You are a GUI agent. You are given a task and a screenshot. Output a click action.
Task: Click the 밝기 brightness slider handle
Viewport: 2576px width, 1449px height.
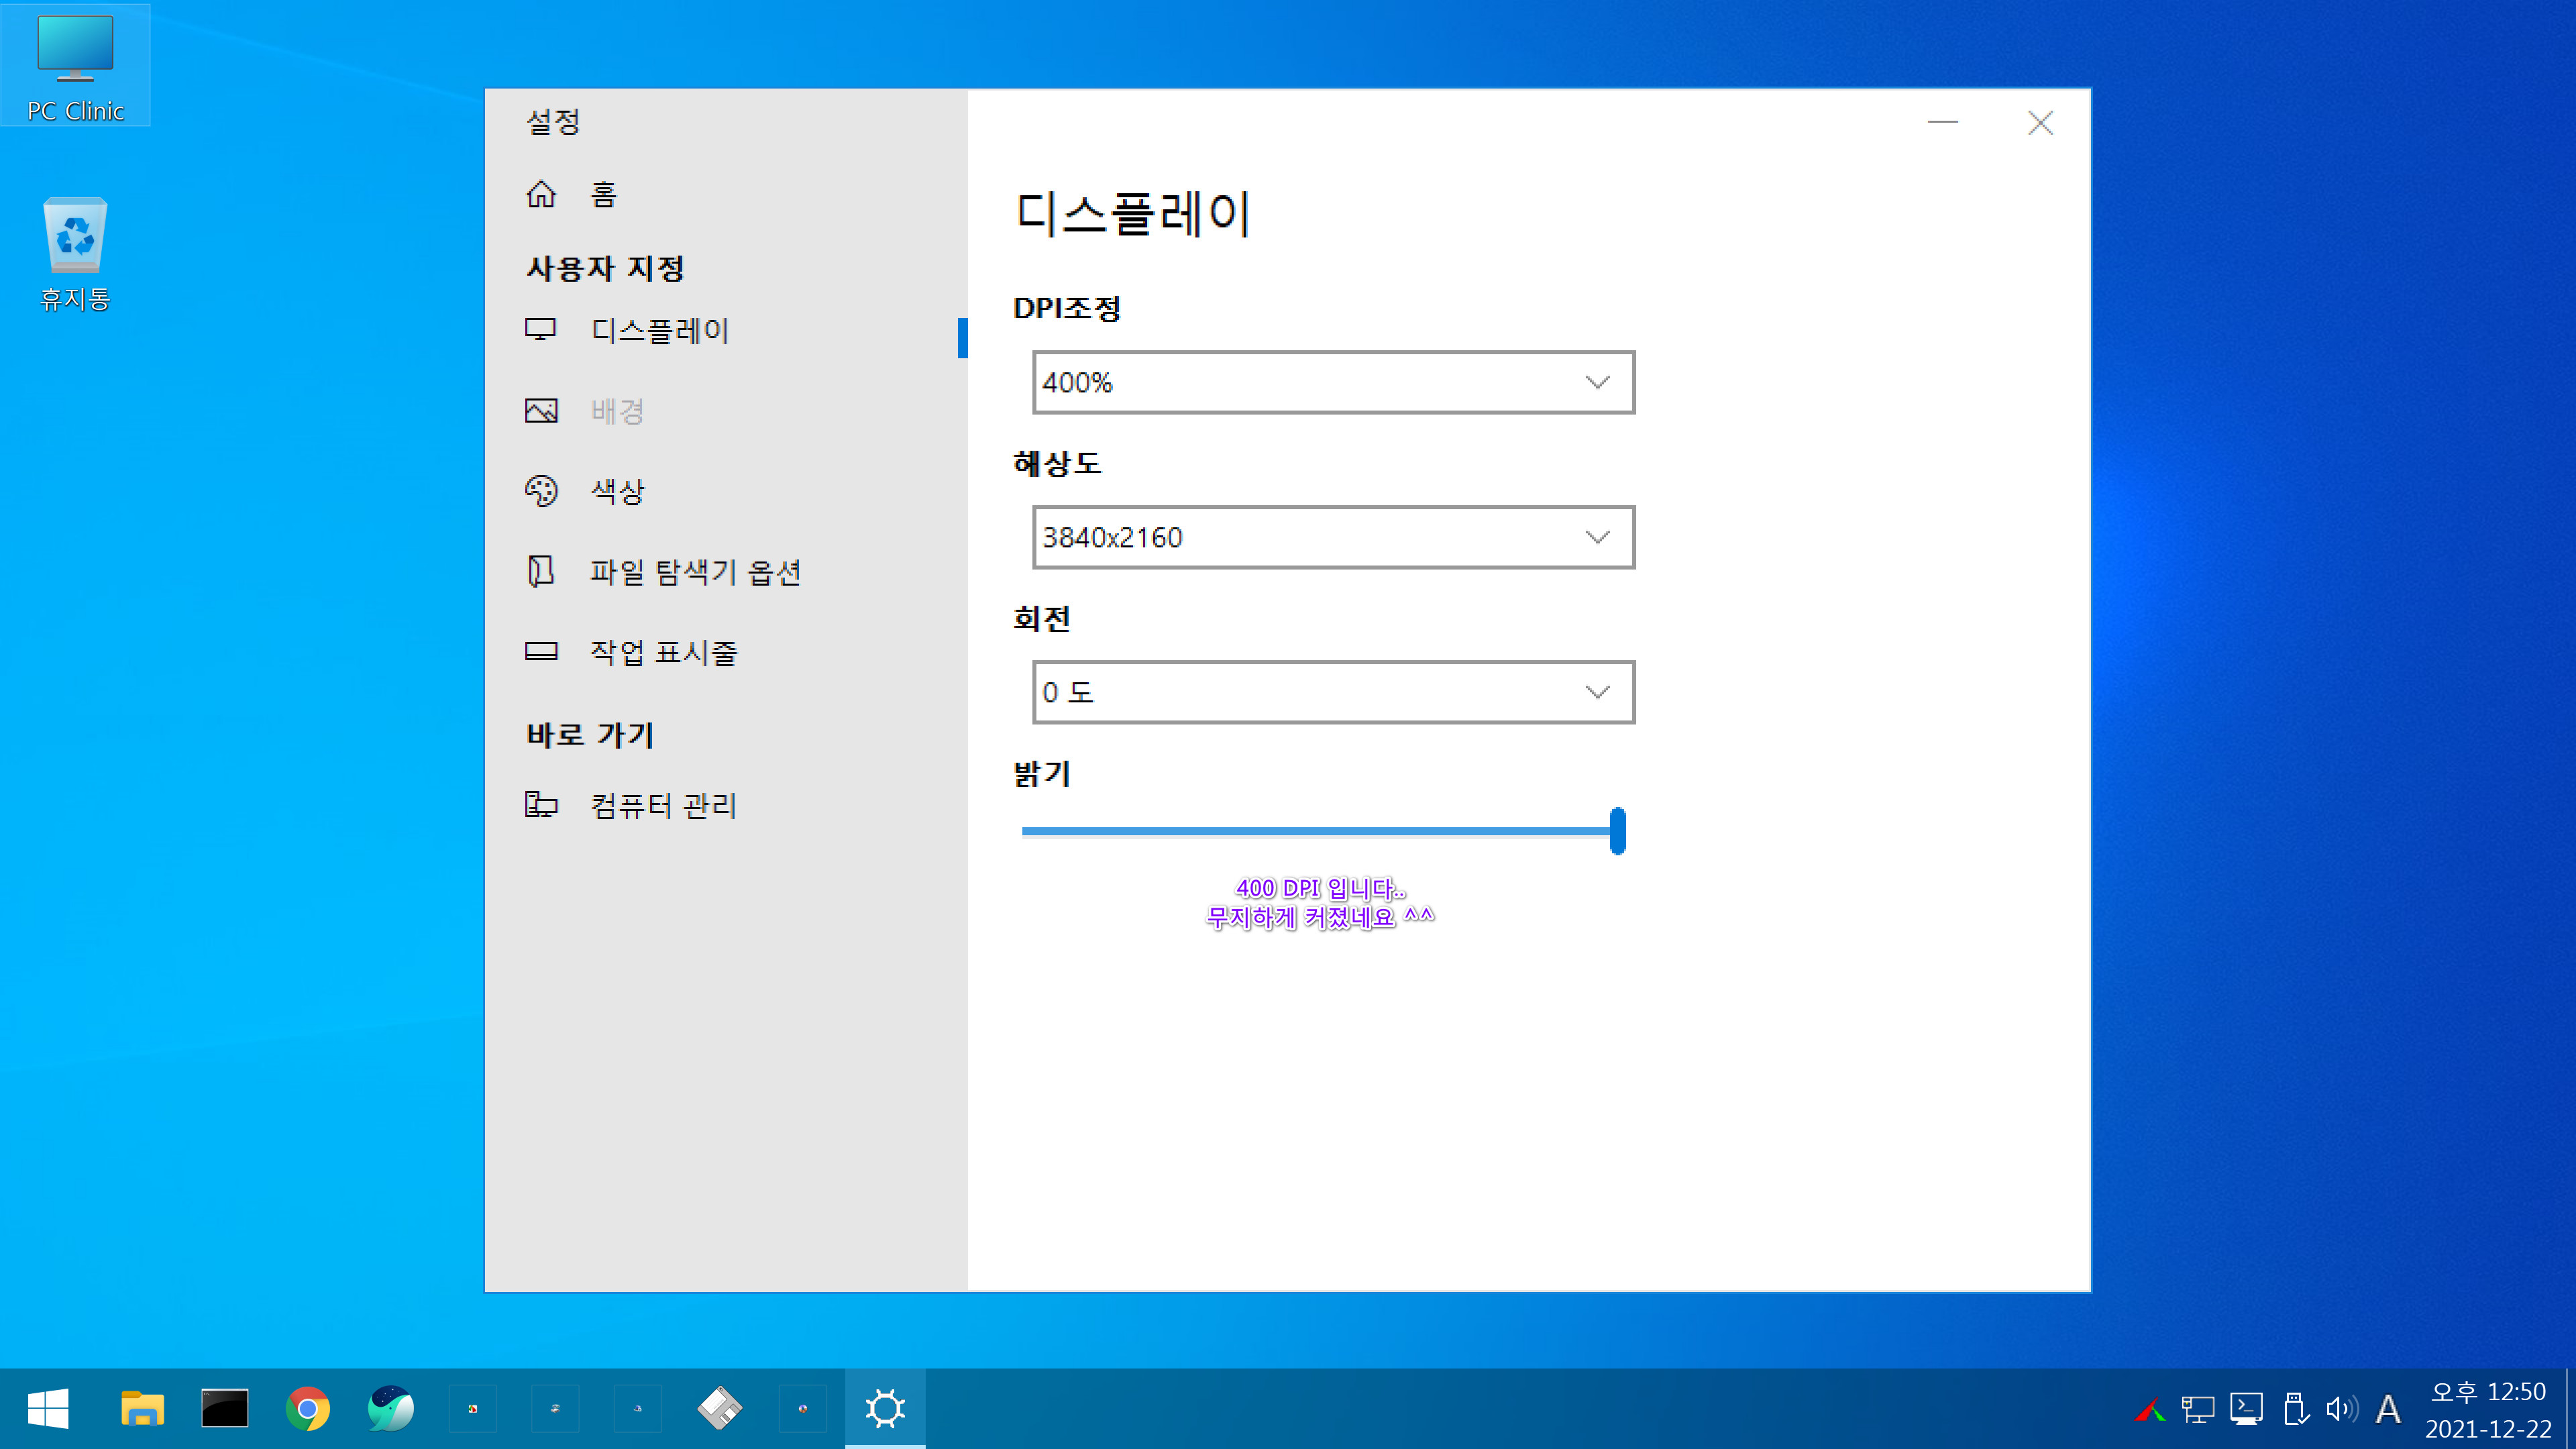[1617, 830]
